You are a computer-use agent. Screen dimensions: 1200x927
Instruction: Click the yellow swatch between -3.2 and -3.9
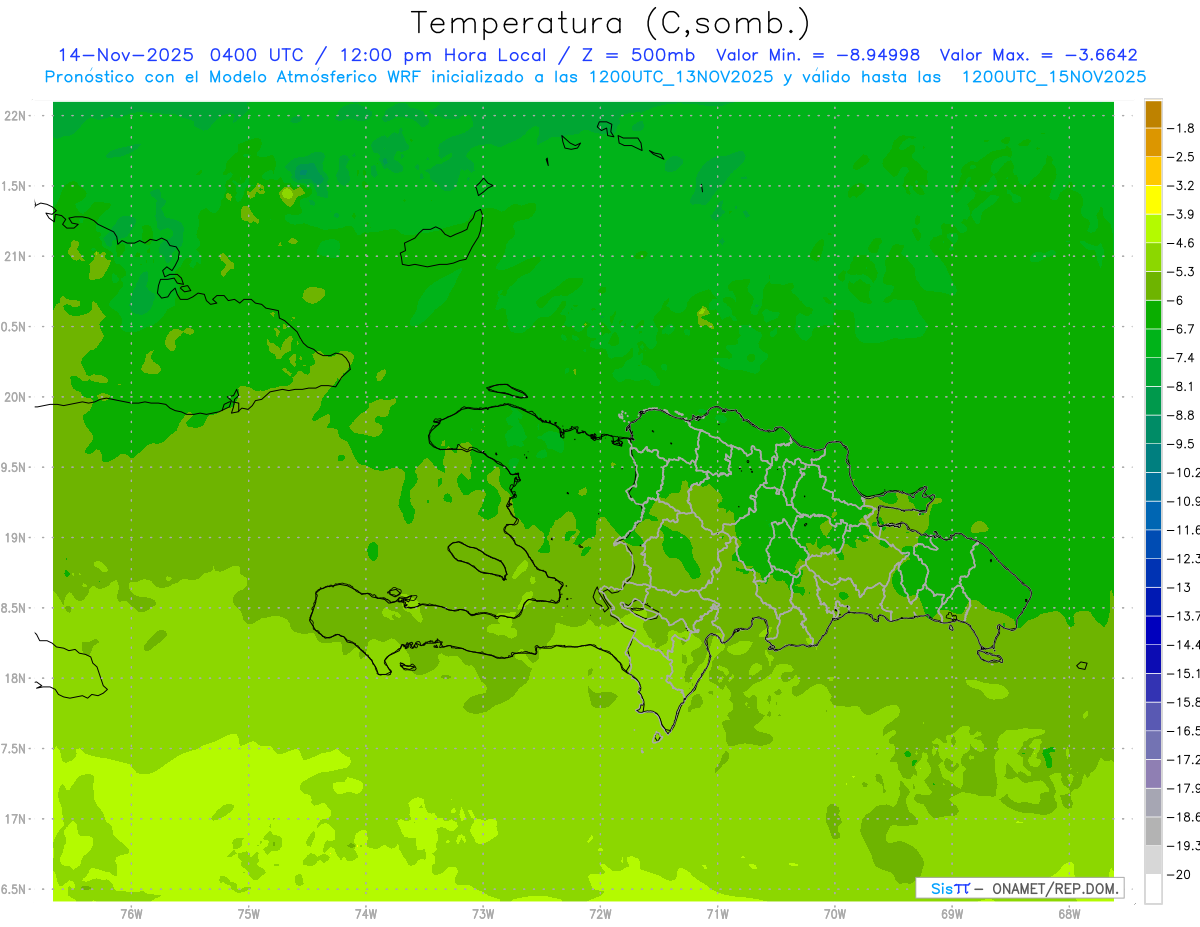pos(1153,200)
